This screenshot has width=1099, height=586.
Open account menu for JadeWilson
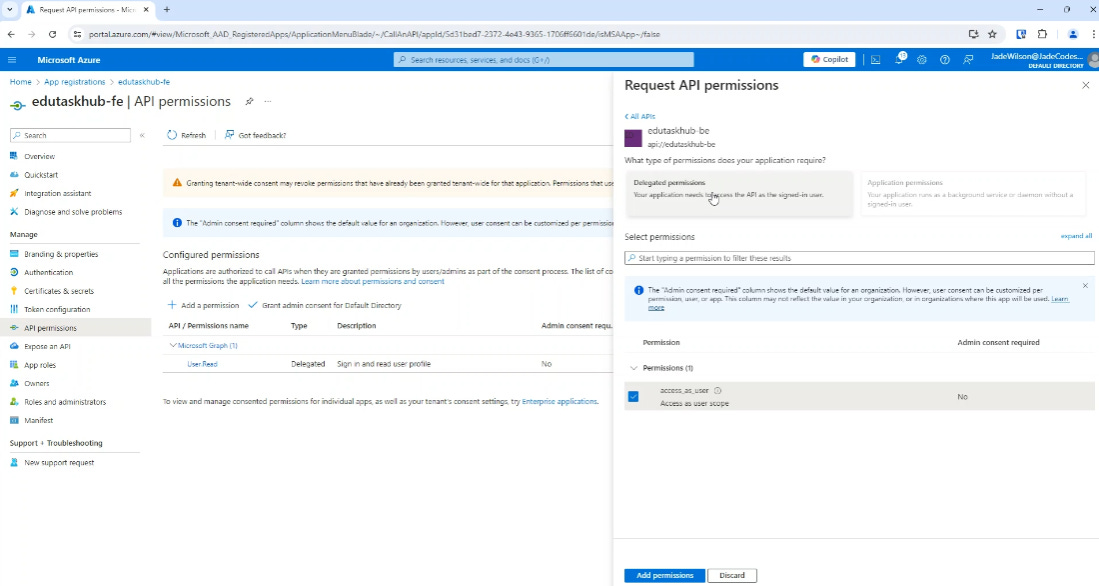tap(1043, 60)
